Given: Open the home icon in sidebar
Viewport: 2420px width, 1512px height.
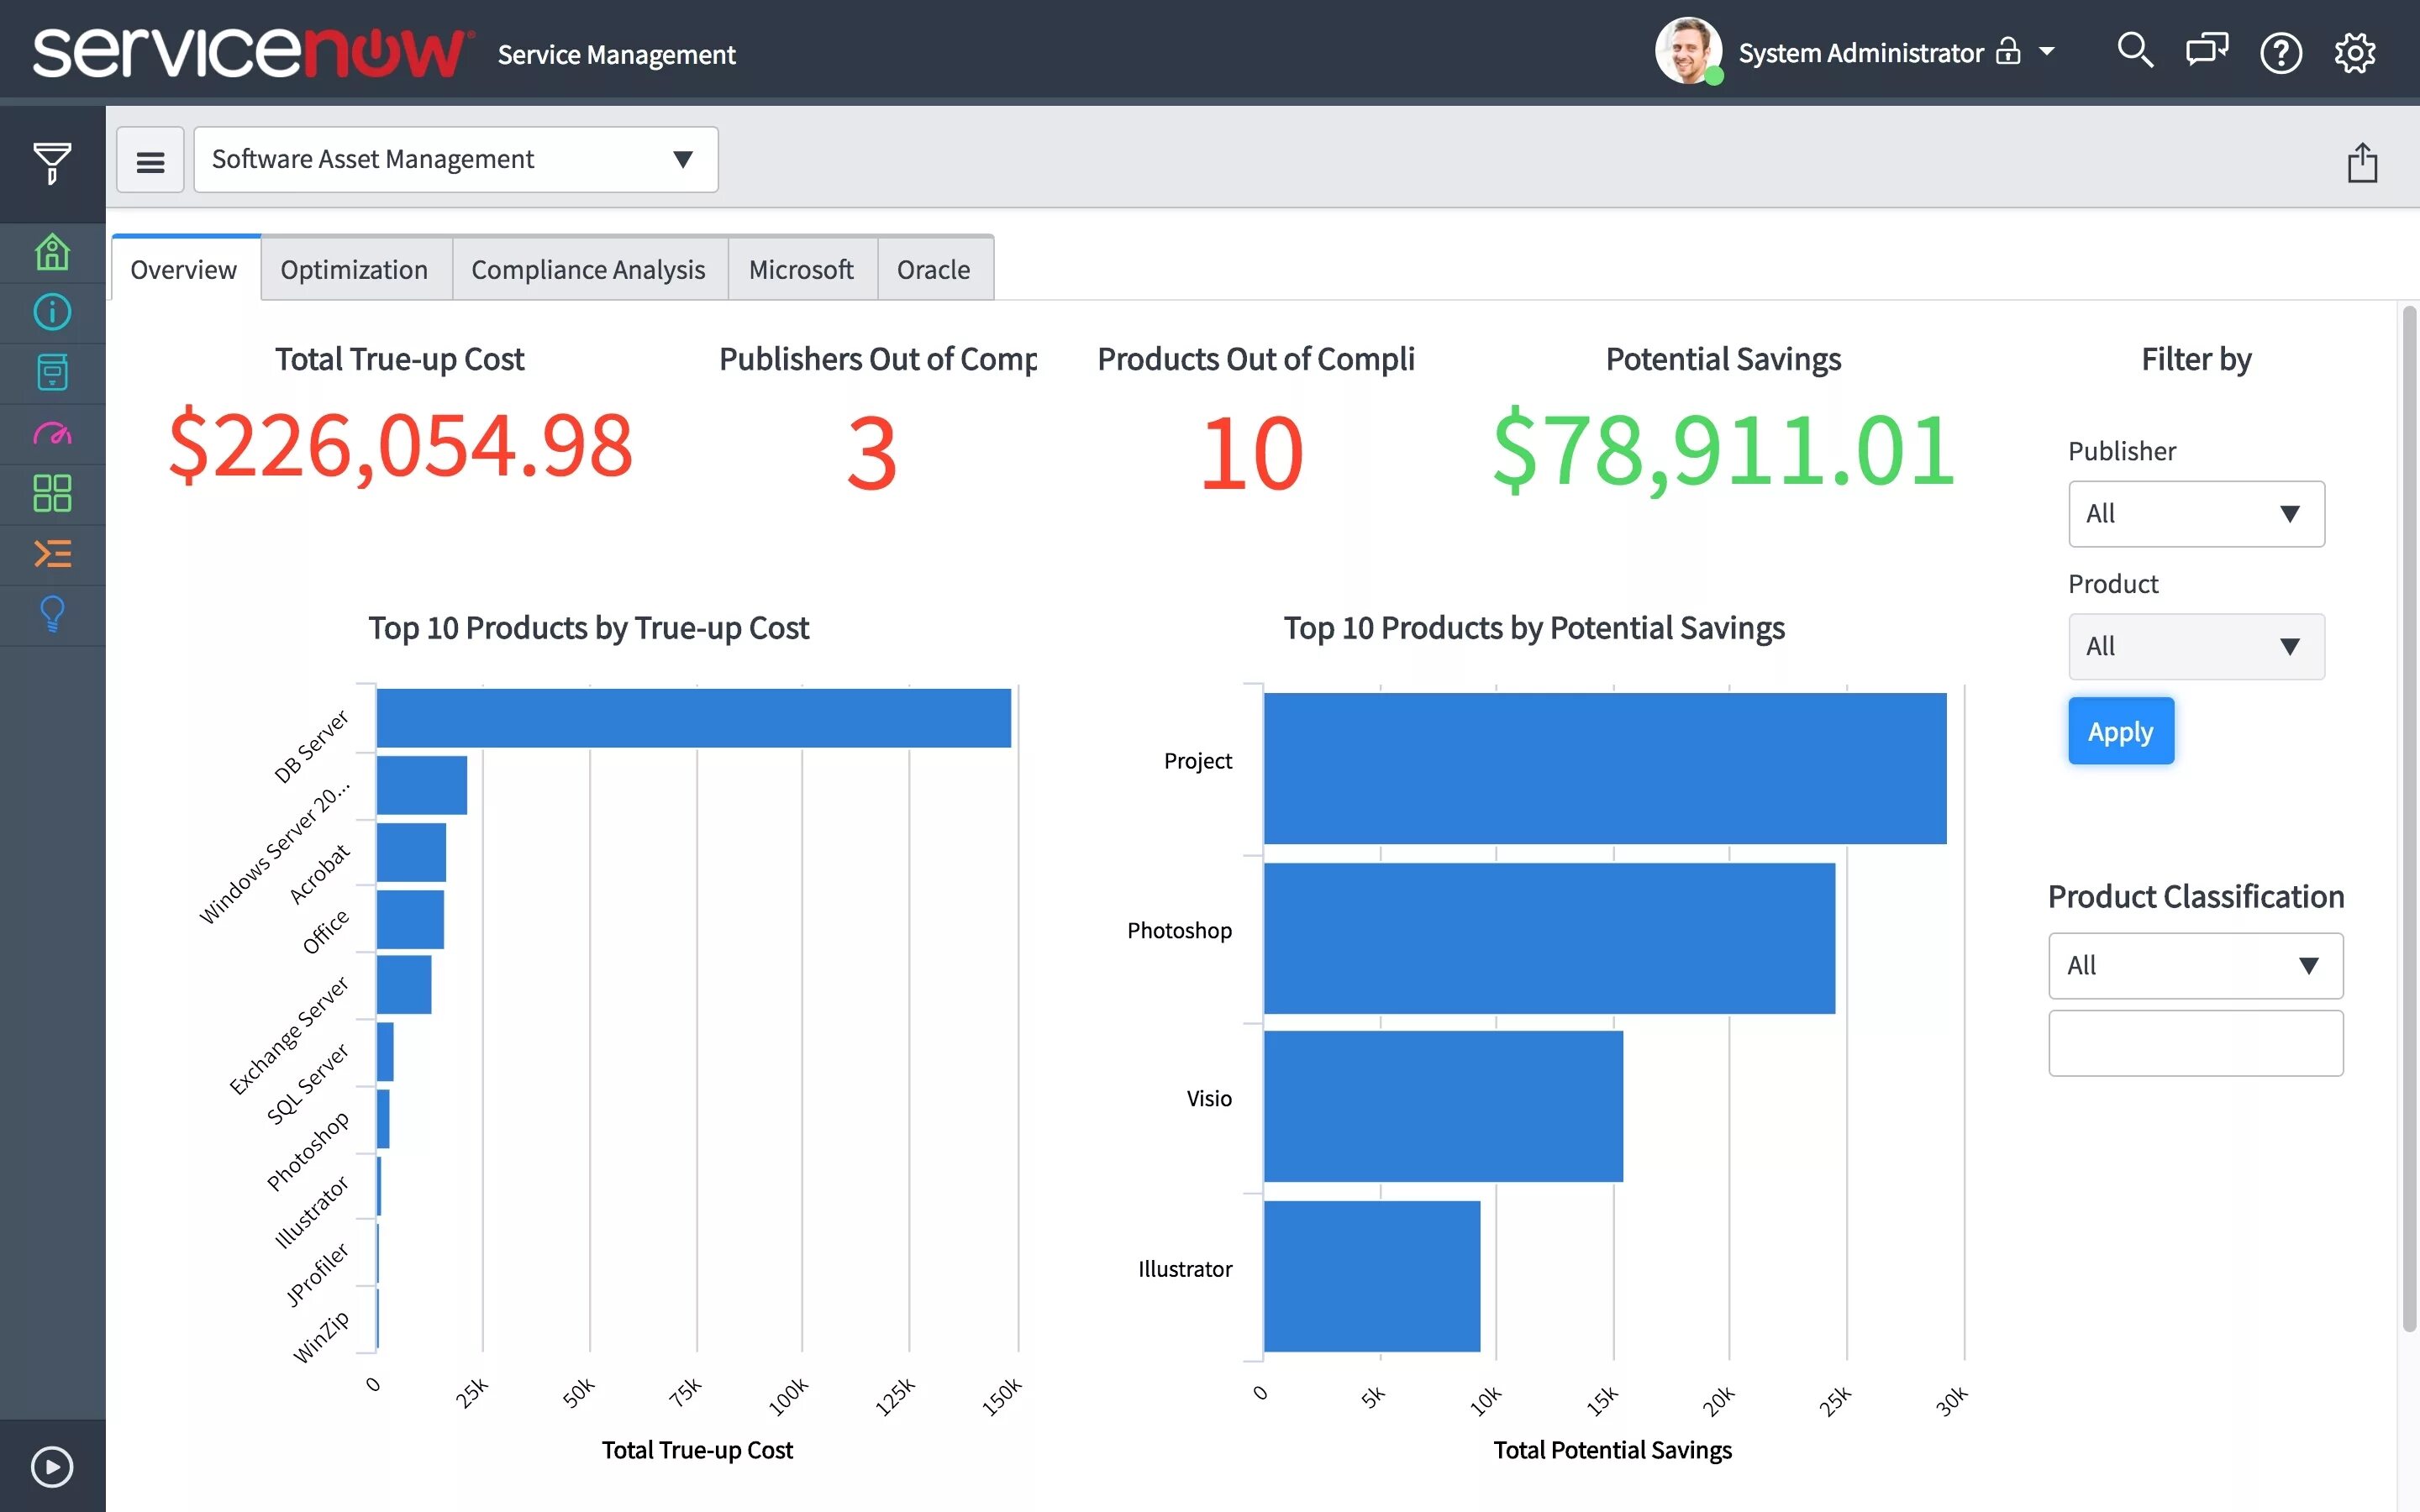Looking at the screenshot, I should click(x=52, y=252).
